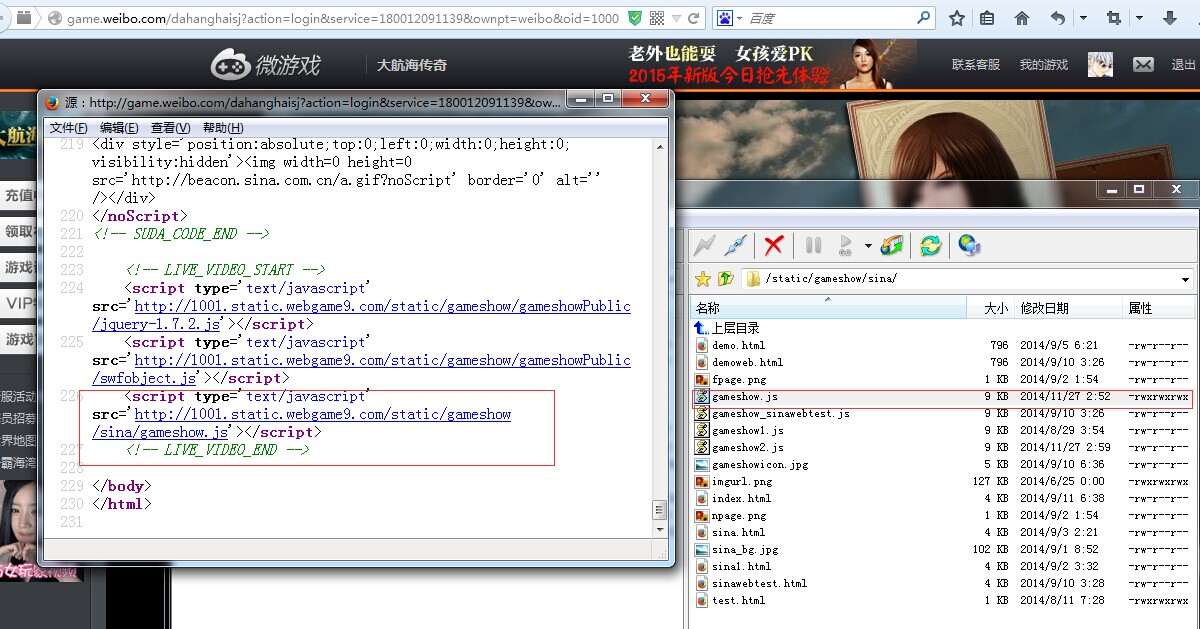Open the 帮助(H) menu in source window
1200x629 pixels.
coord(222,128)
